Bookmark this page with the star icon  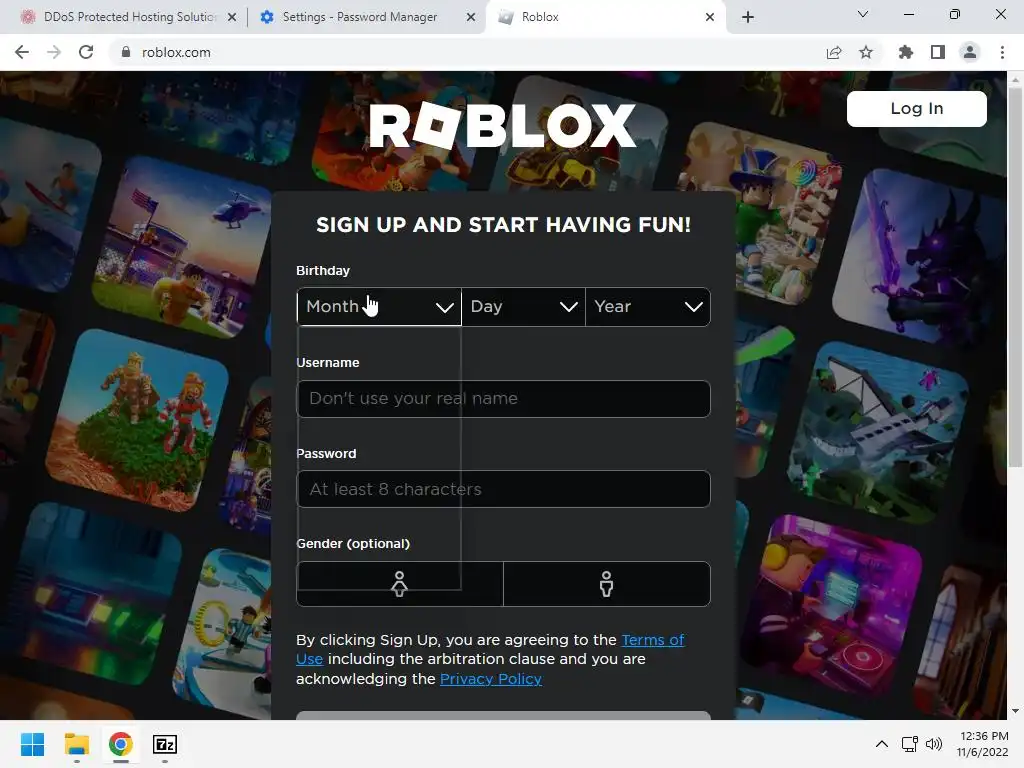coord(866,52)
